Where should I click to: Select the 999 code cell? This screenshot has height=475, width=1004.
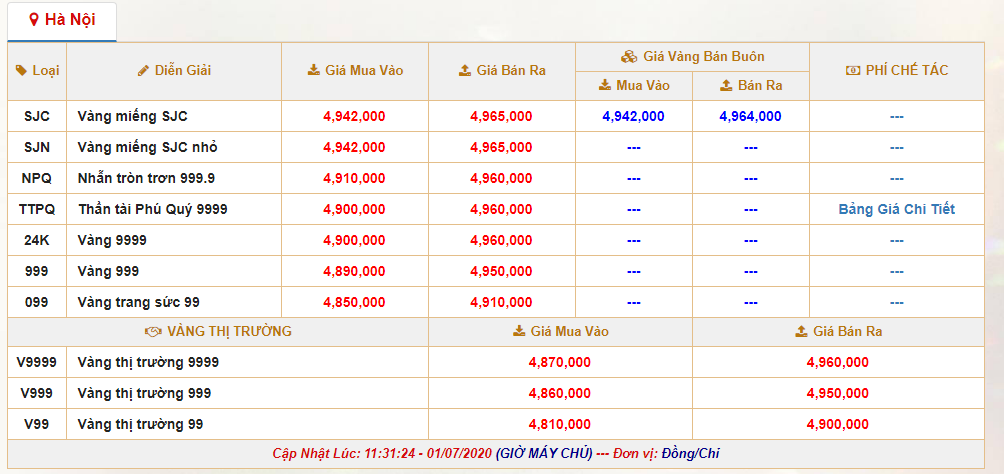point(36,271)
